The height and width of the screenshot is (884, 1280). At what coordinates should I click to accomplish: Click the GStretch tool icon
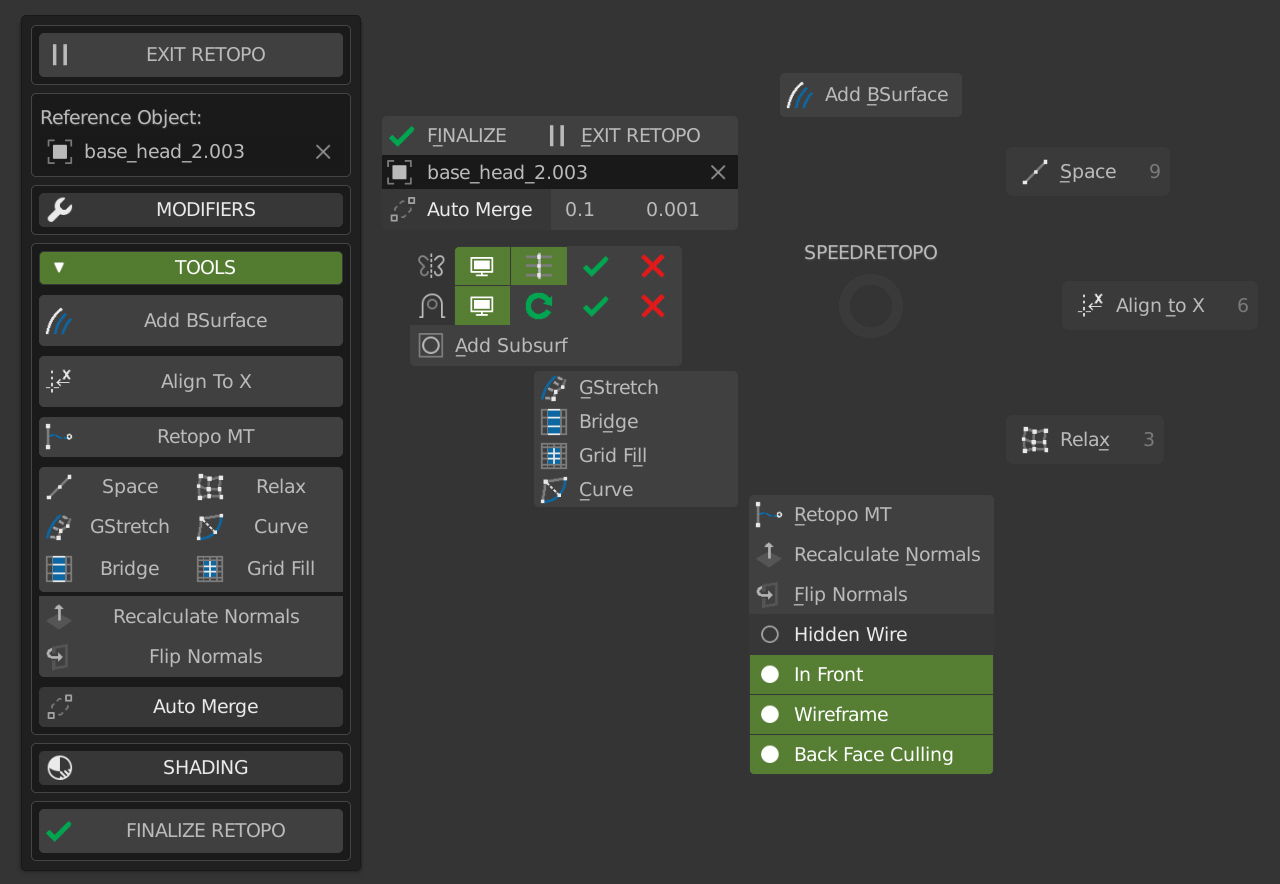pos(57,527)
